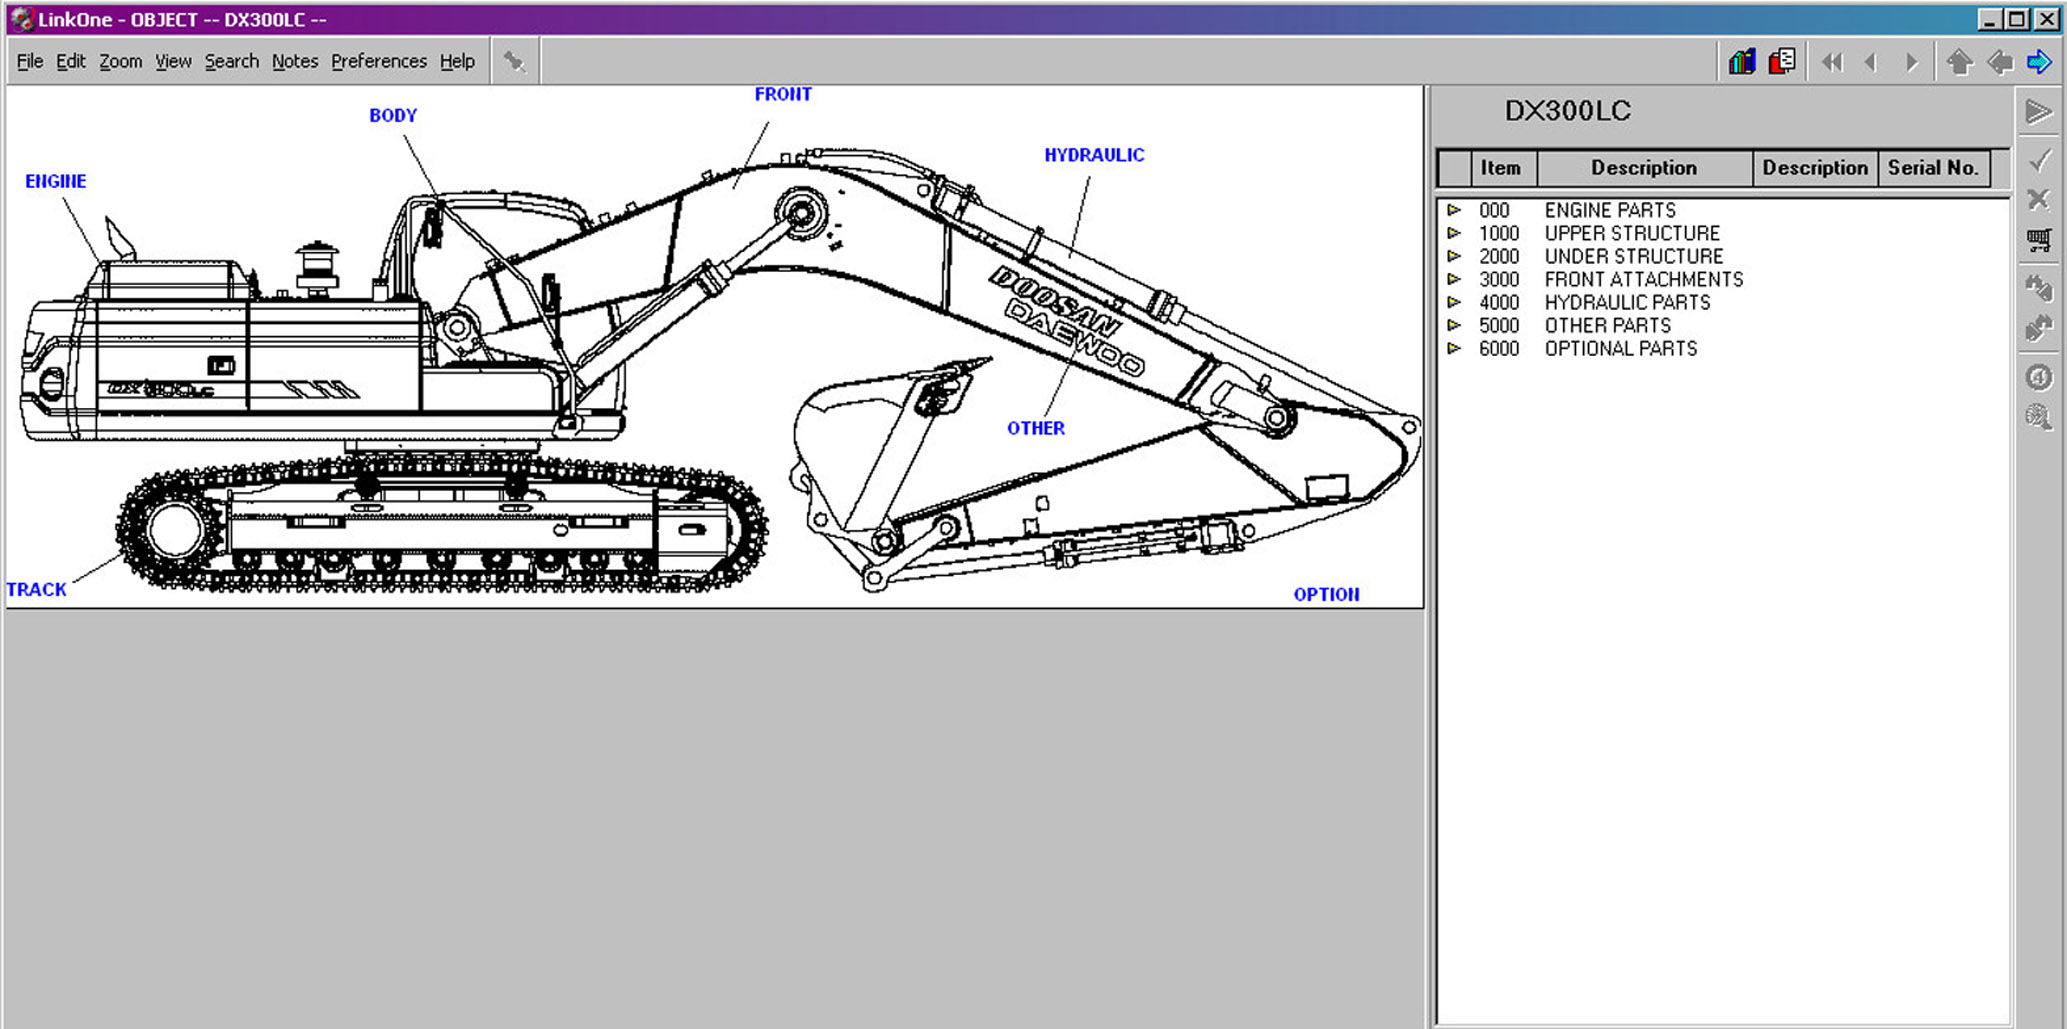Viewport: 2067px width, 1029px height.
Task: Select the UPPER STRUCTURE row text
Action: 1632,233
